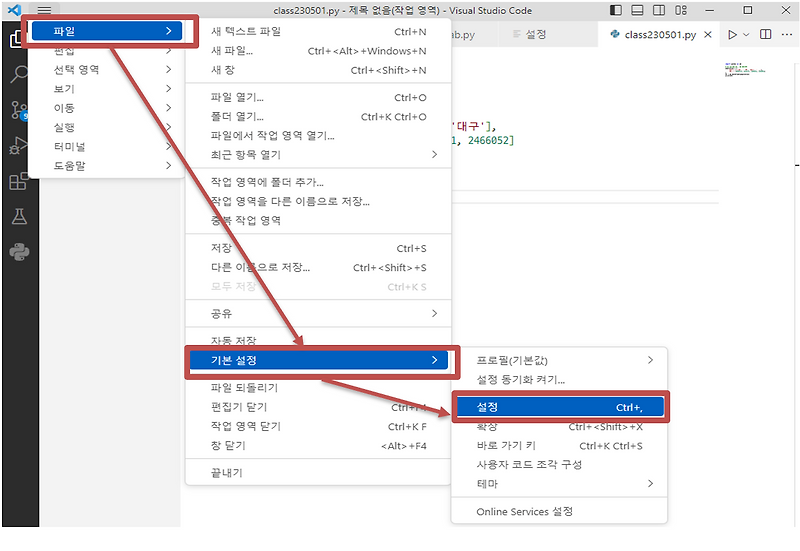
Task: Select 창 닫기 entry
Action: click(318, 446)
